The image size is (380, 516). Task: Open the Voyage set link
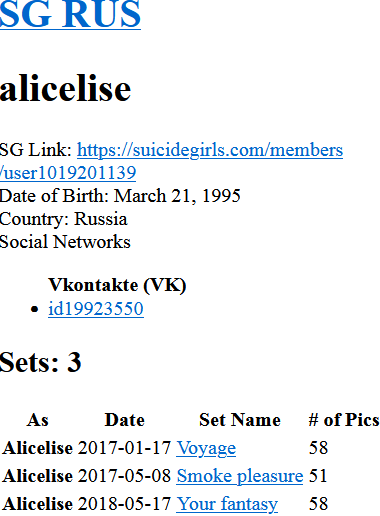[x=206, y=448]
